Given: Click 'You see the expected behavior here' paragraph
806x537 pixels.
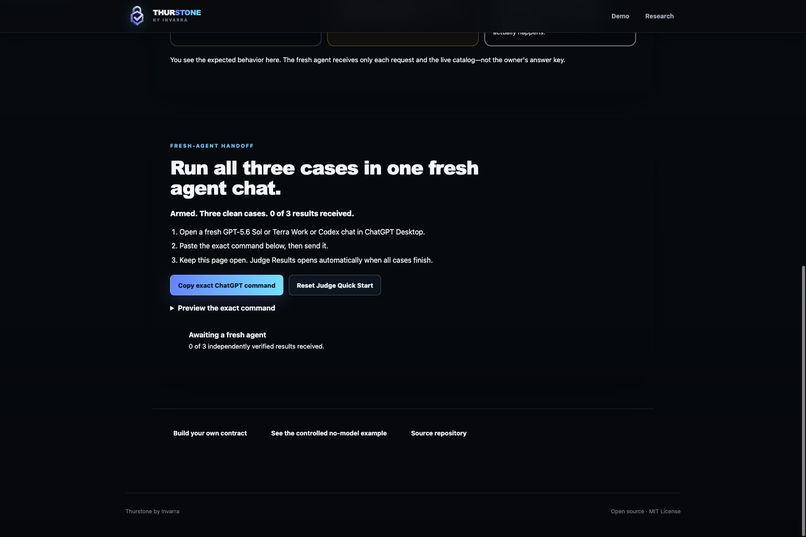Looking at the screenshot, I should coord(368,60).
